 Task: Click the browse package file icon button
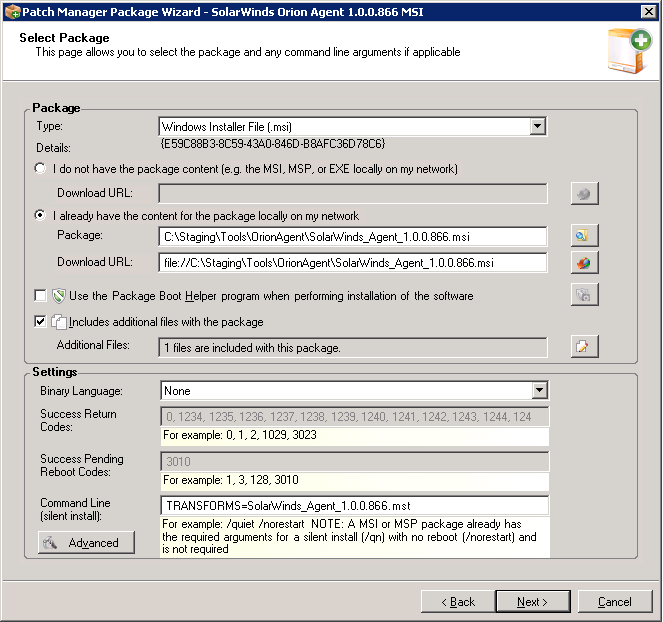click(584, 236)
